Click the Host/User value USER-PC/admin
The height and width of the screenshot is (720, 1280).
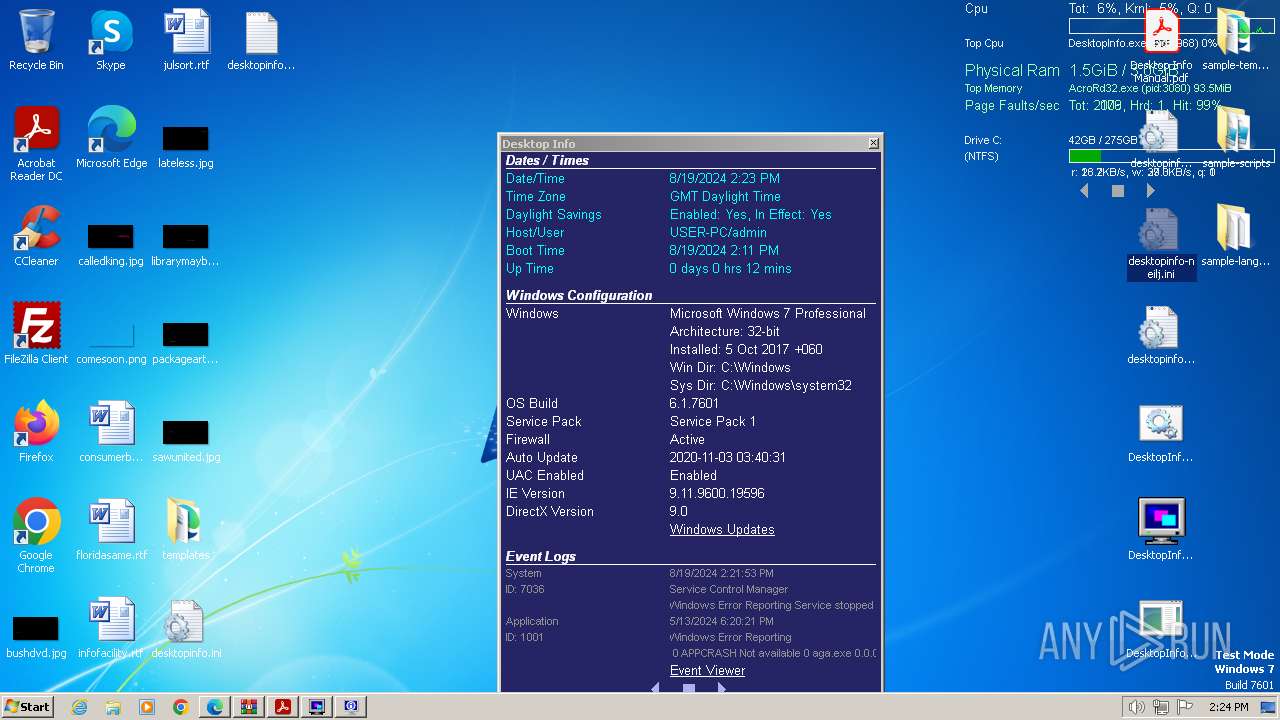718,232
